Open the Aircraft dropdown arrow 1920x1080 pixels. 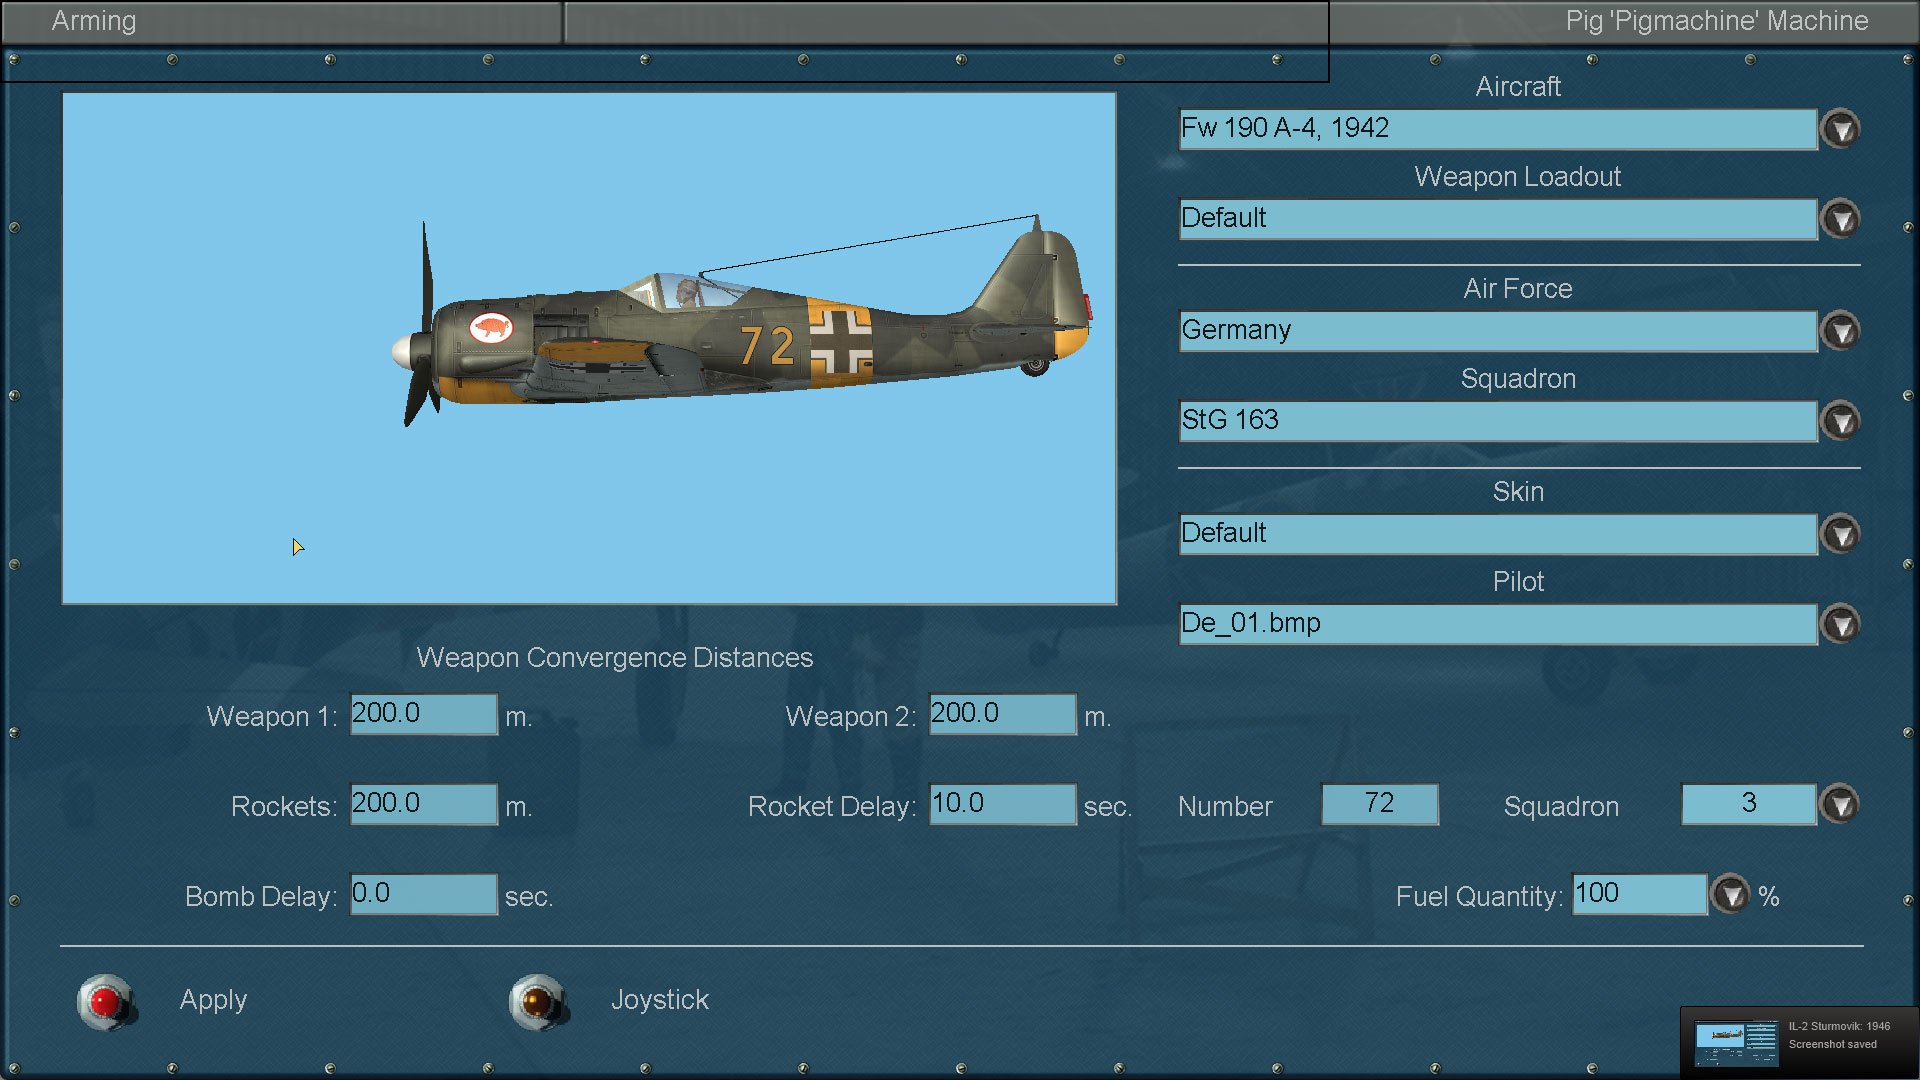pyautogui.click(x=1841, y=129)
